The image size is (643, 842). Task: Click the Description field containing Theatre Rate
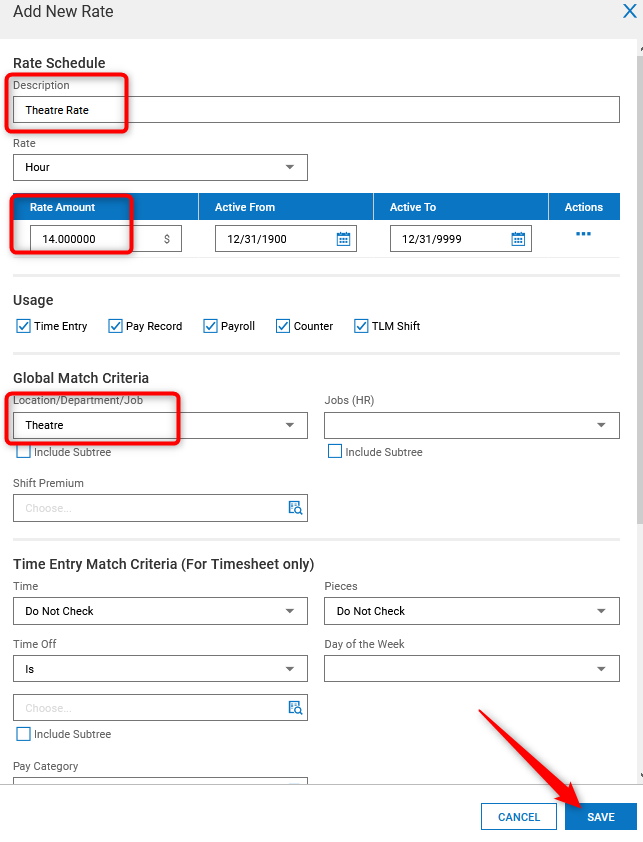[x=160, y=109]
